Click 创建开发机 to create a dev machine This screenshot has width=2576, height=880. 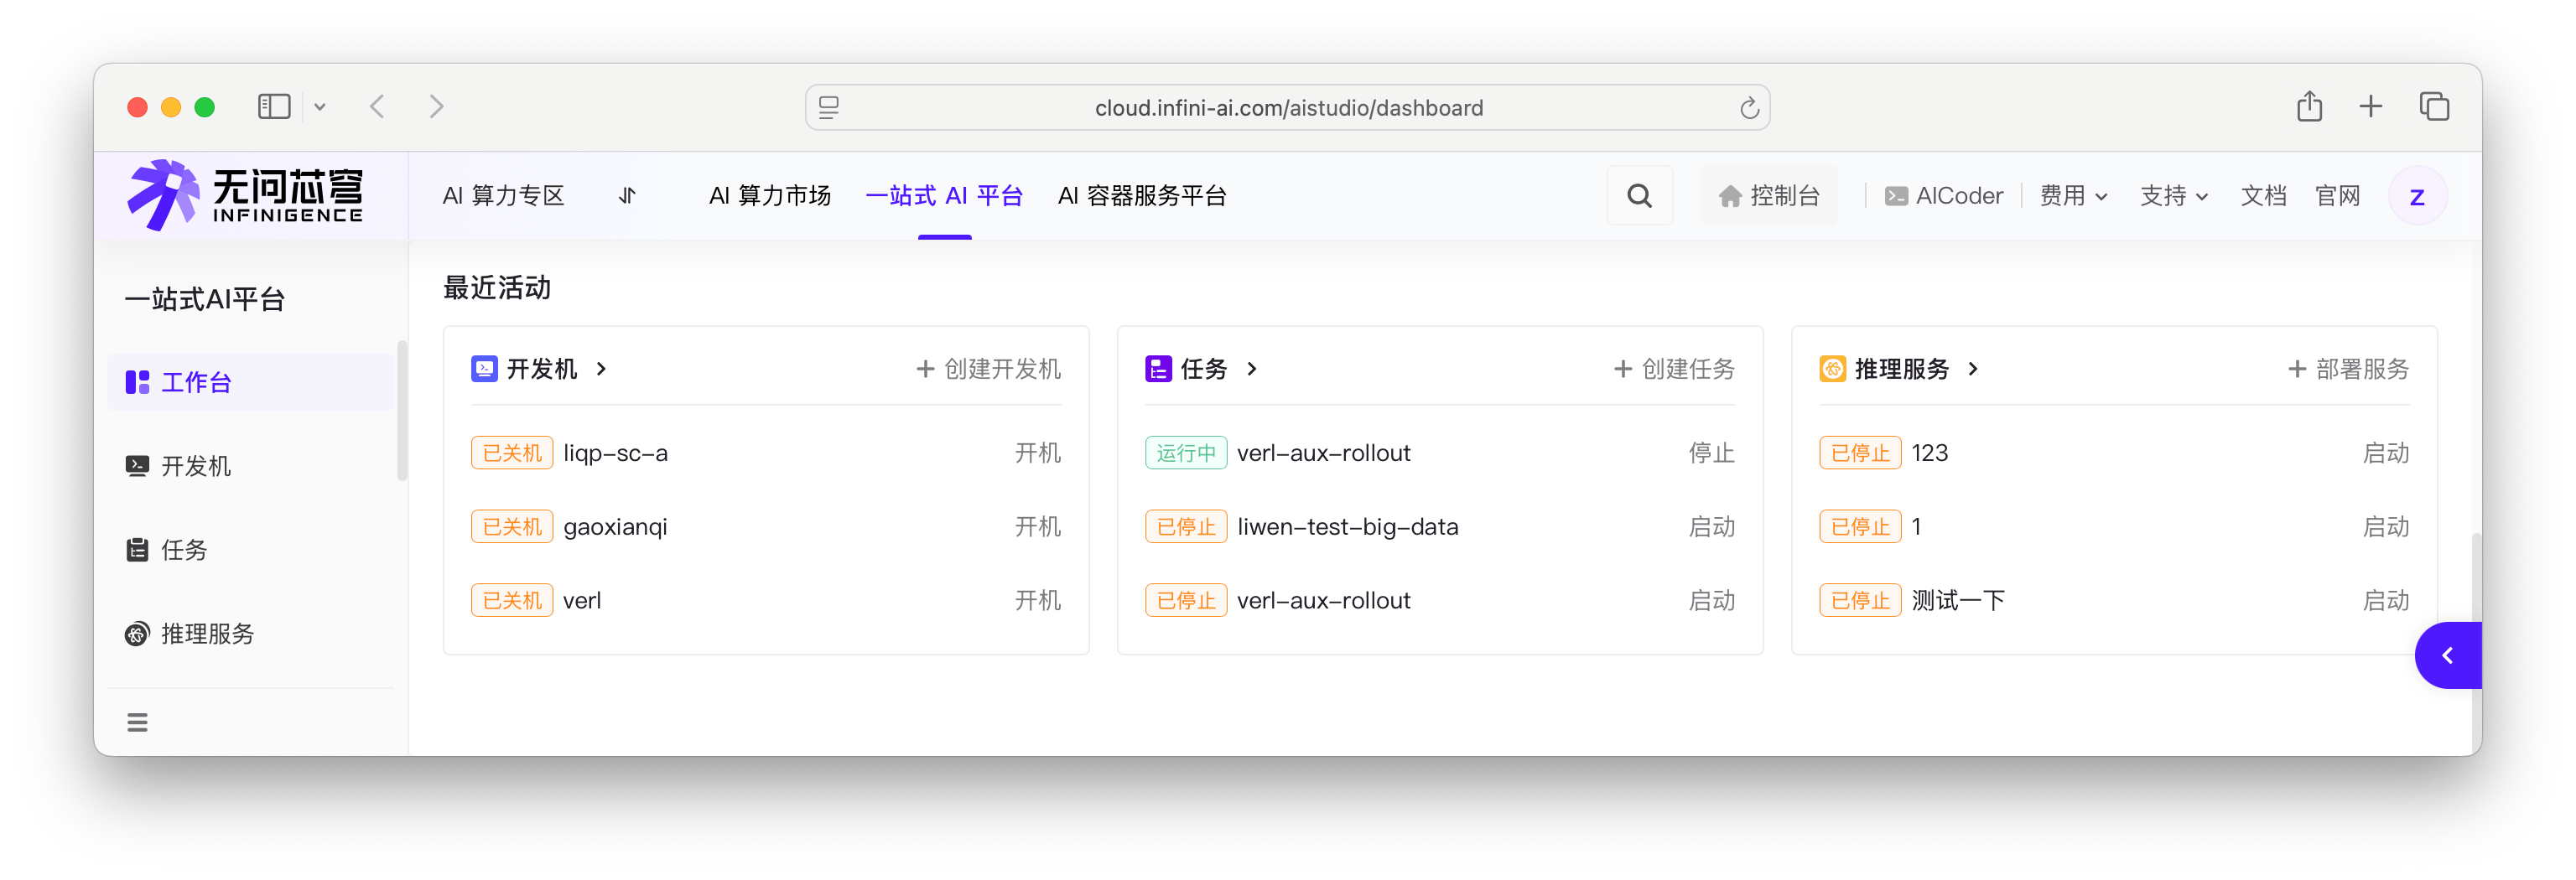[x=988, y=369]
